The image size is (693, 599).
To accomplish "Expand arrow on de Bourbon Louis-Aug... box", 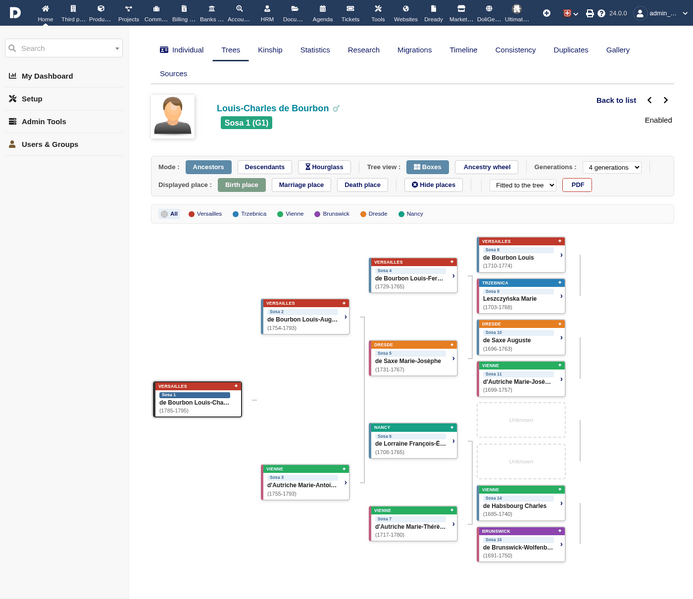I will pos(346,317).
